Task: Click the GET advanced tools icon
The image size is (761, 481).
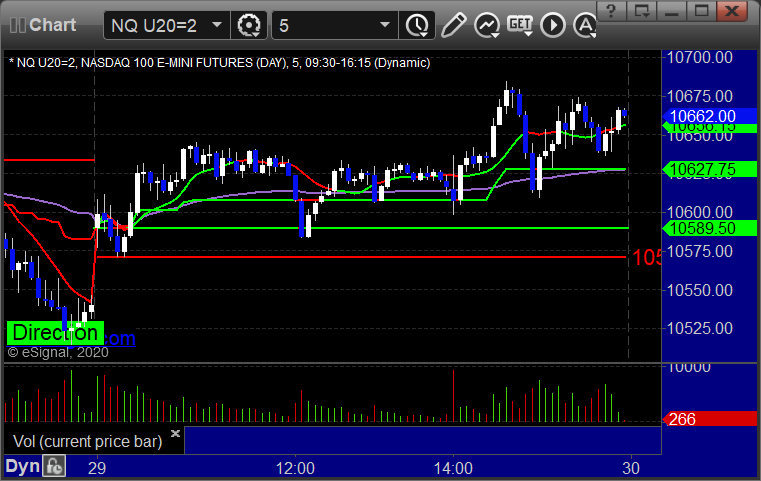Action: coord(520,25)
